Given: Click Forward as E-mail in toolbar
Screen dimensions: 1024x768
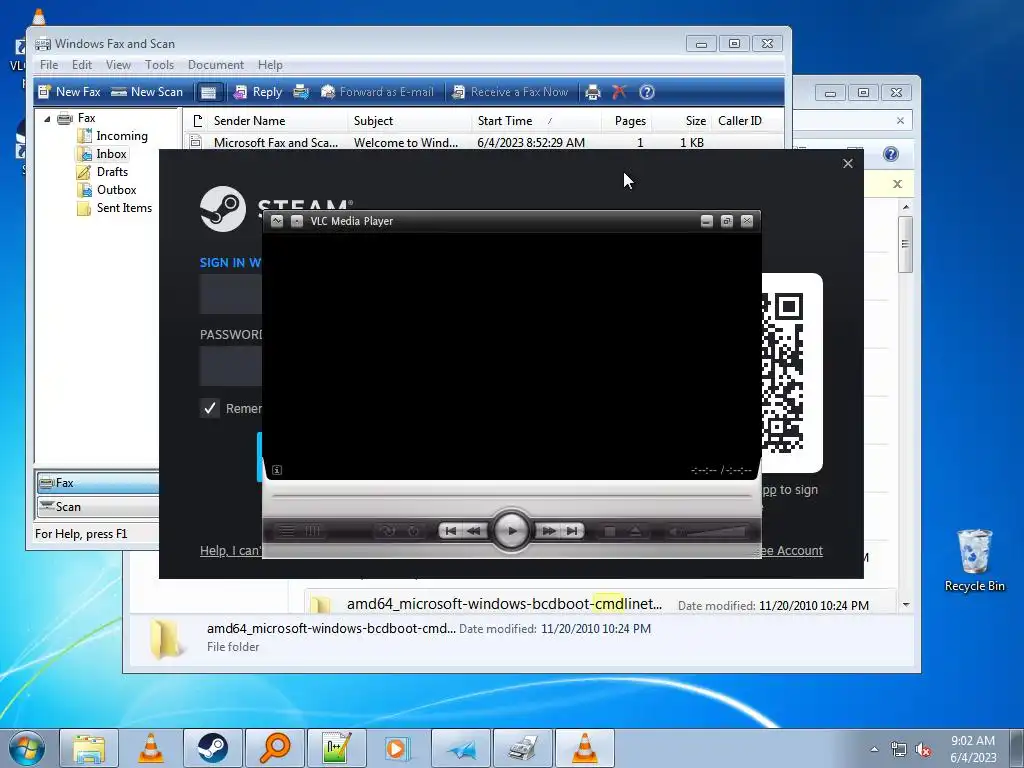Looking at the screenshot, I should 377,92.
